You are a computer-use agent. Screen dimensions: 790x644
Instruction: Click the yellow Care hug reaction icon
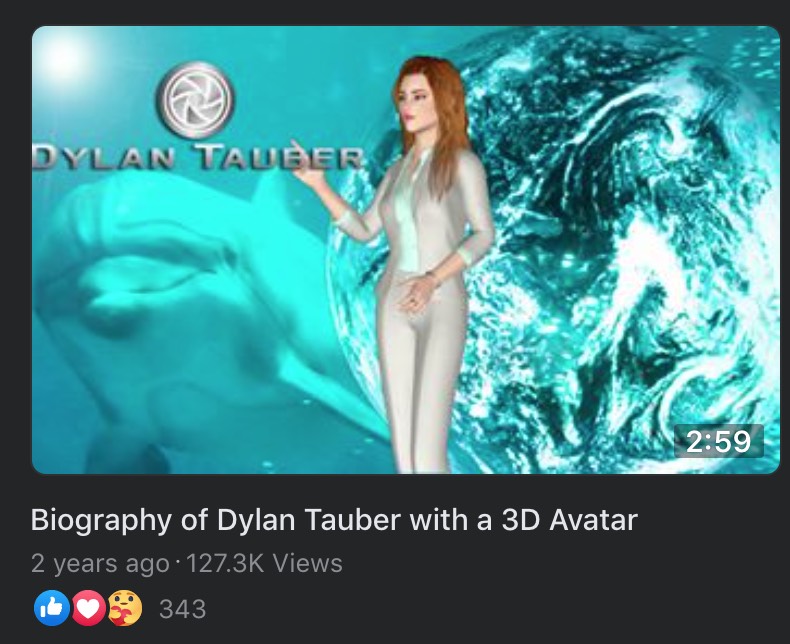pyautogui.click(x=125, y=608)
